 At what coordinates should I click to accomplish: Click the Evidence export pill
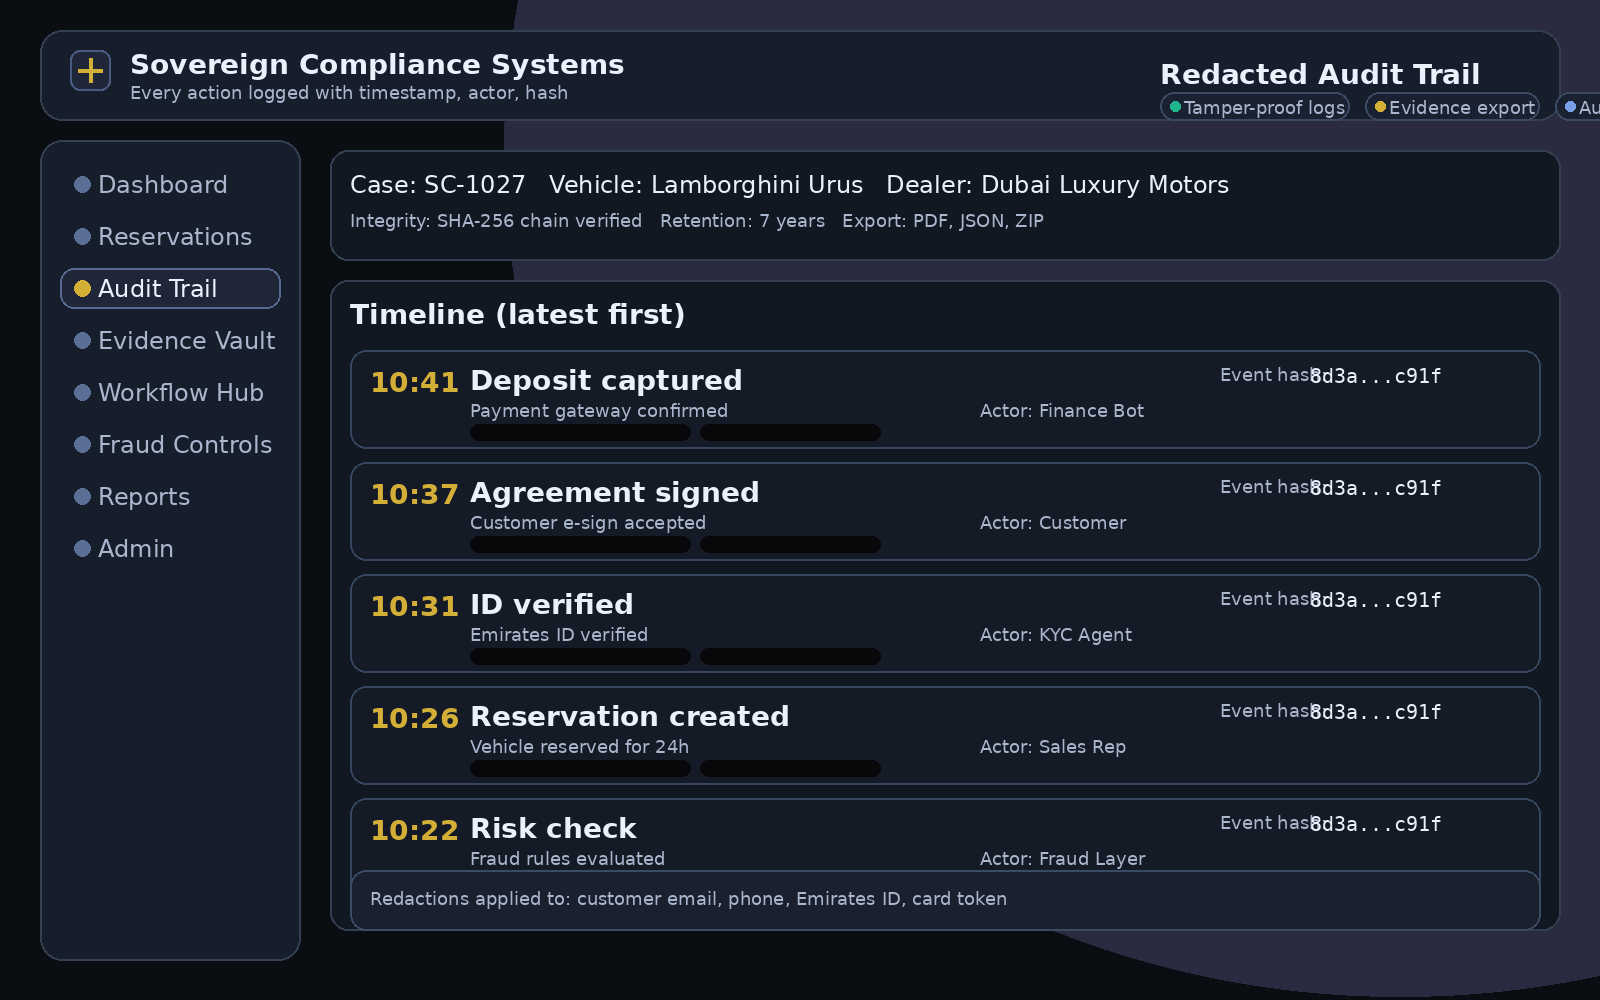(1452, 107)
